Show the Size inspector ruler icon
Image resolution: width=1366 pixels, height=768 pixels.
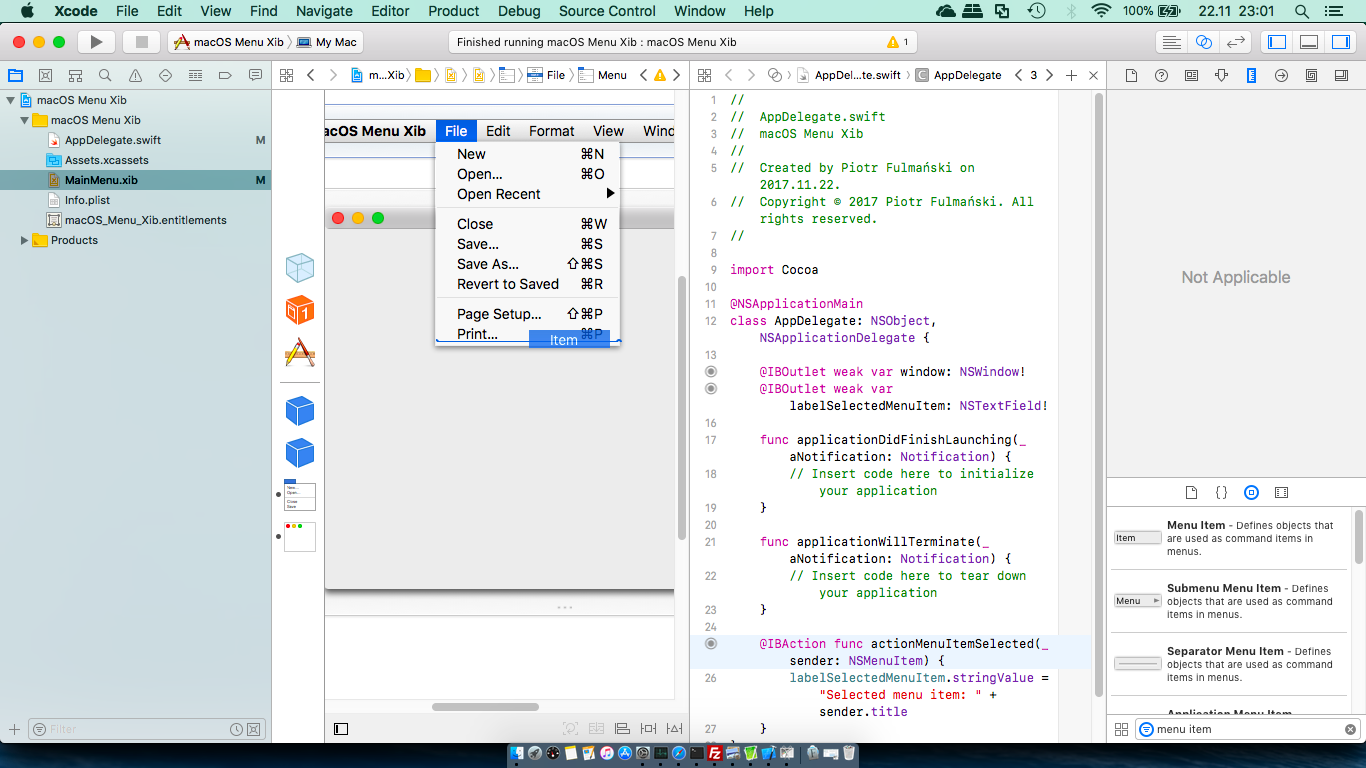[1251, 75]
